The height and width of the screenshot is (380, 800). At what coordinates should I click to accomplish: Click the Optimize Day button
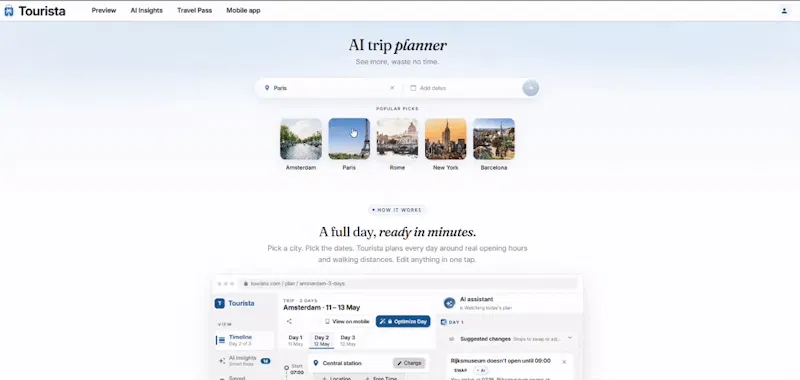click(x=403, y=321)
